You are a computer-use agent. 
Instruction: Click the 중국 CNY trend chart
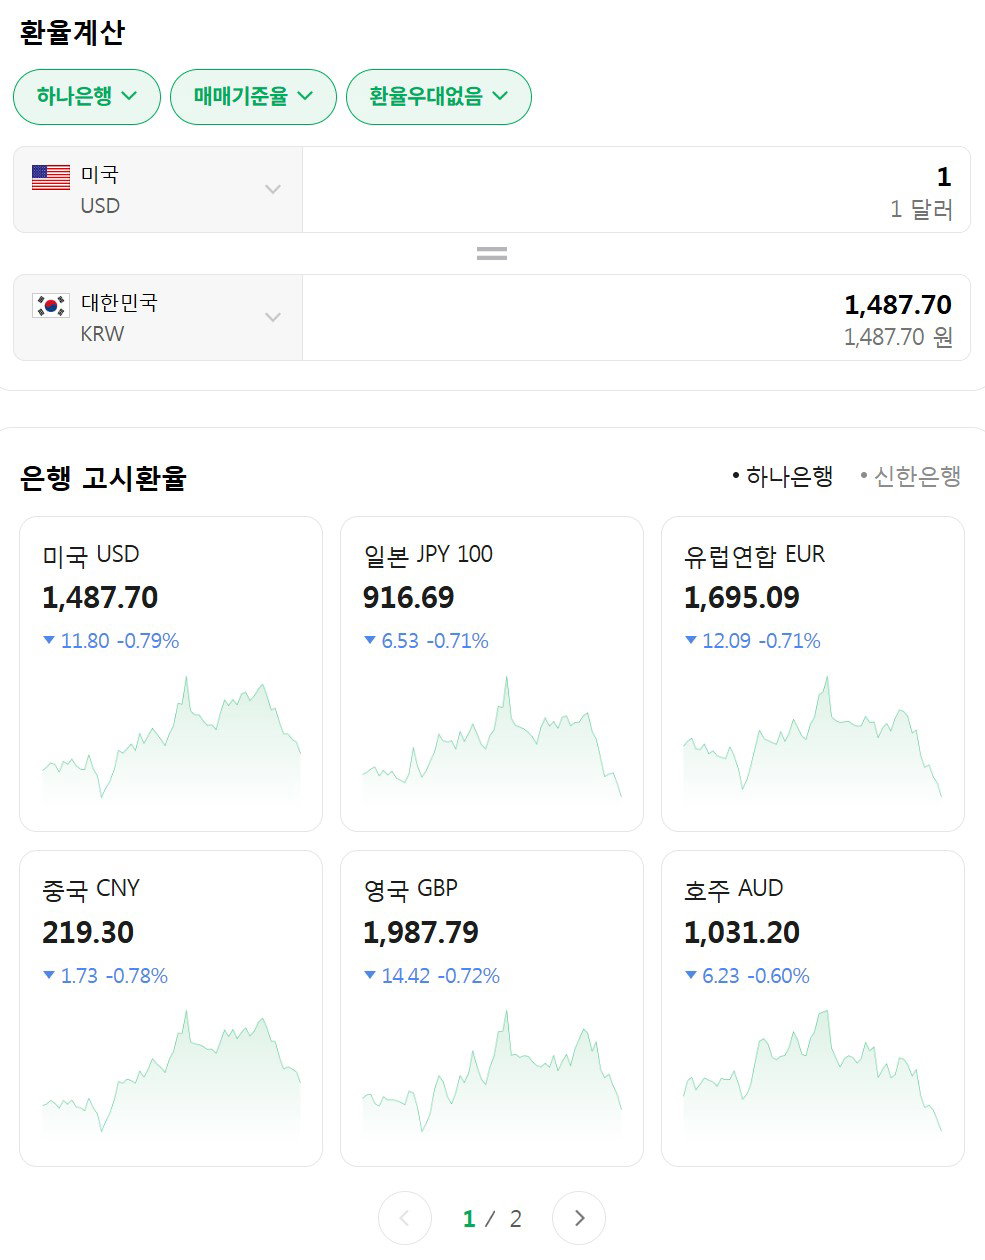[171, 1075]
